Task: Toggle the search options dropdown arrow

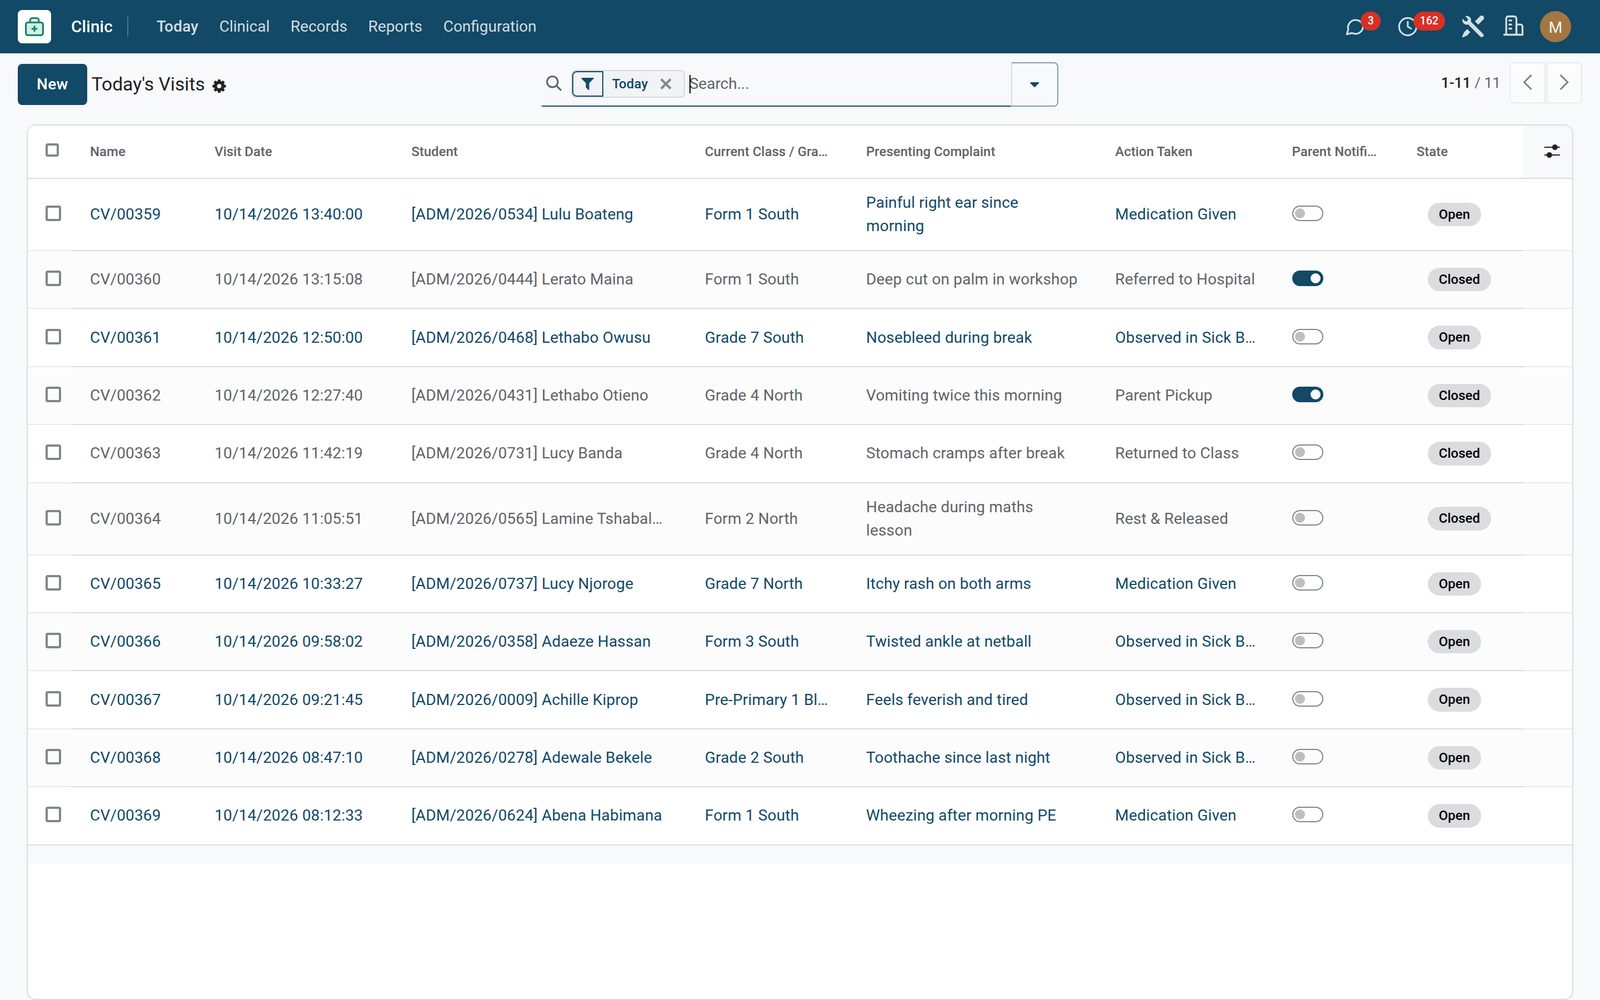Action: tap(1034, 84)
